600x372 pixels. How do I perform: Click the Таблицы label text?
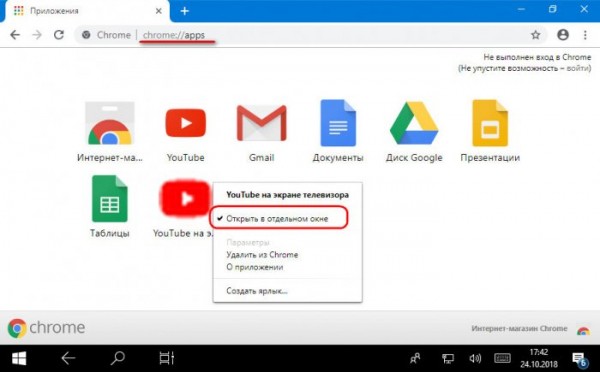109,233
